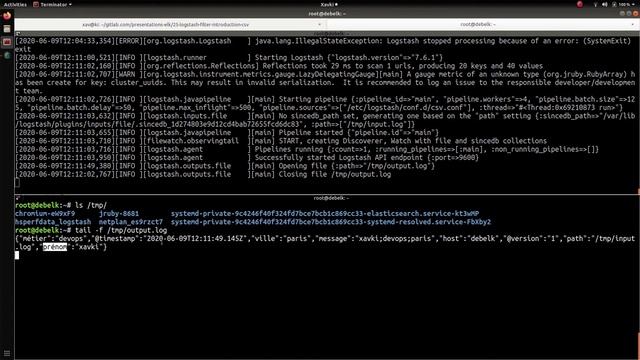Click the Xavki clock label in the top bar

click(x=329, y=4)
